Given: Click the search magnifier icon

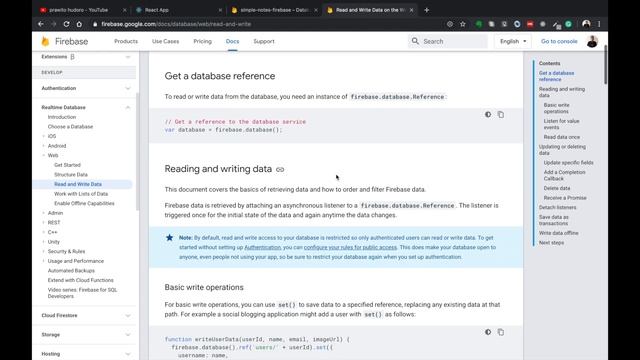Looking at the screenshot, I should tap(415, 41).
